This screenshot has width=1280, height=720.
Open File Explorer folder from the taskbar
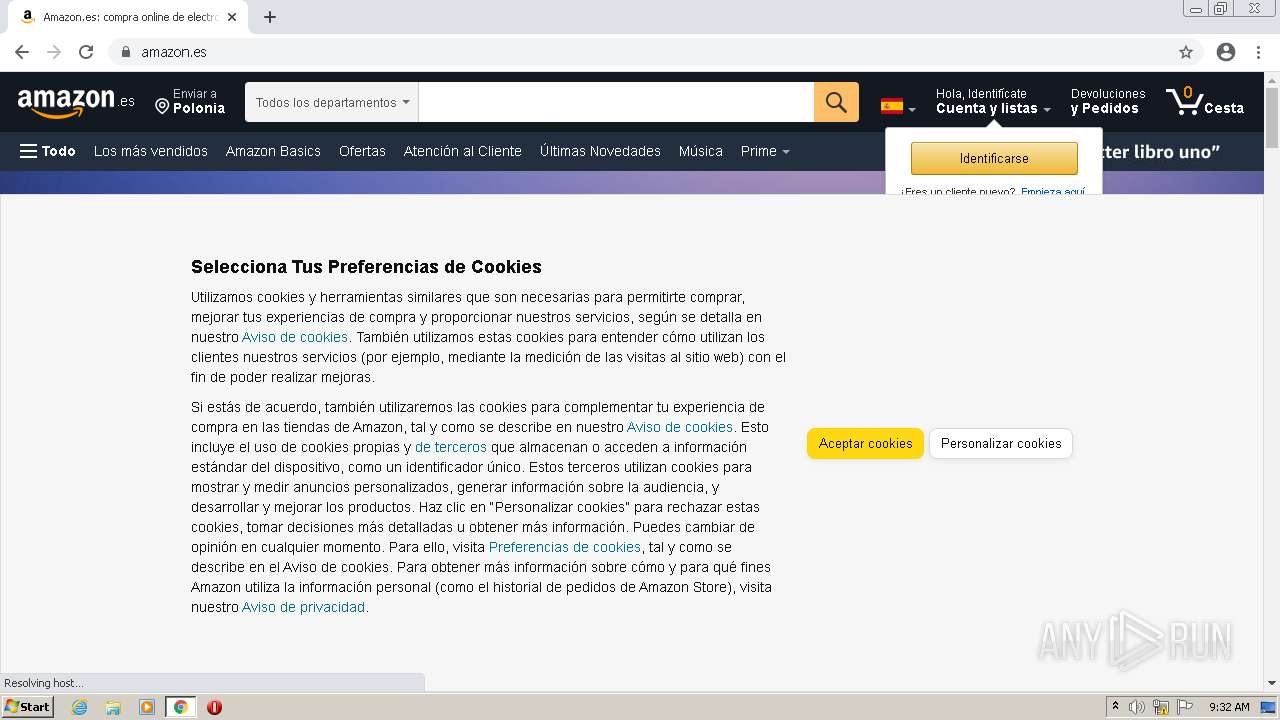point(113,707)
